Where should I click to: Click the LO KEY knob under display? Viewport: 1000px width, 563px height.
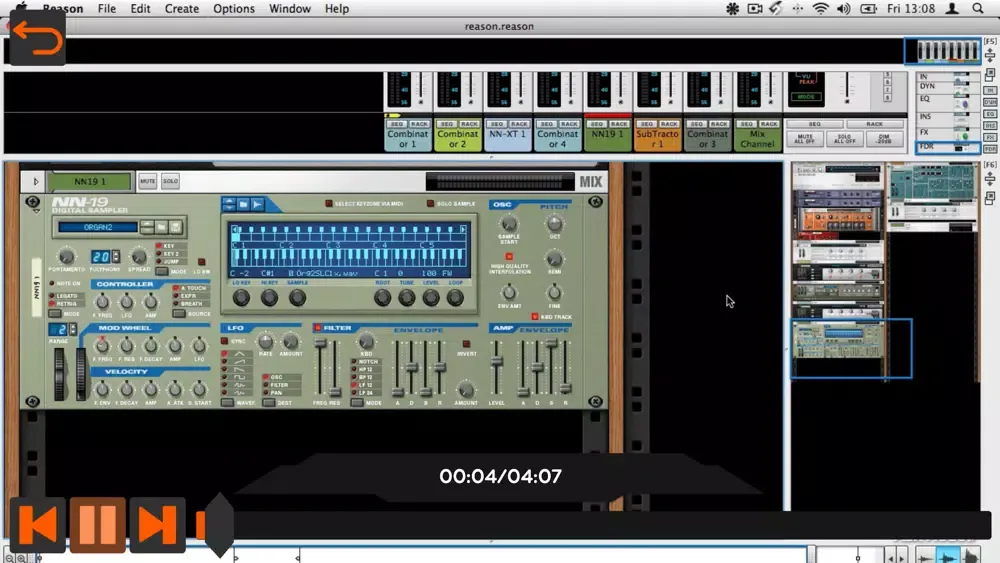[241, 297]
